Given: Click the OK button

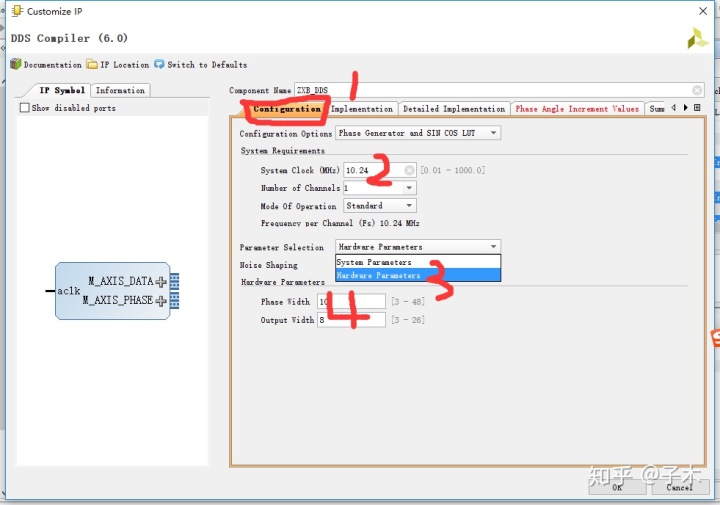Looking at the screenshot, I should pyautogui.click(x=617, y=487).
